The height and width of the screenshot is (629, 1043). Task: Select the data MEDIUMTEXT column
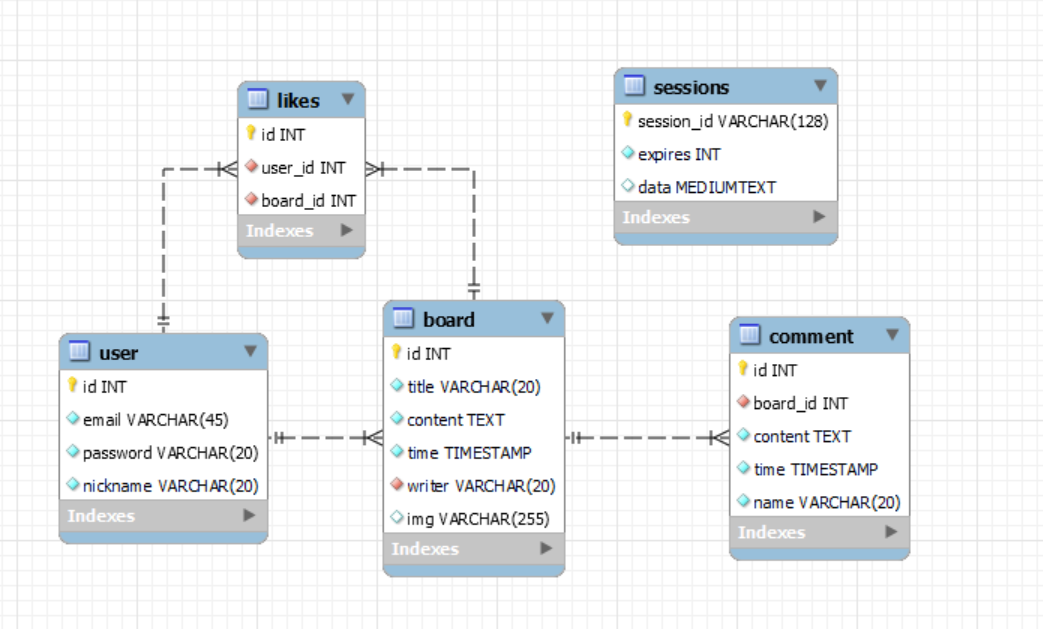726,187
